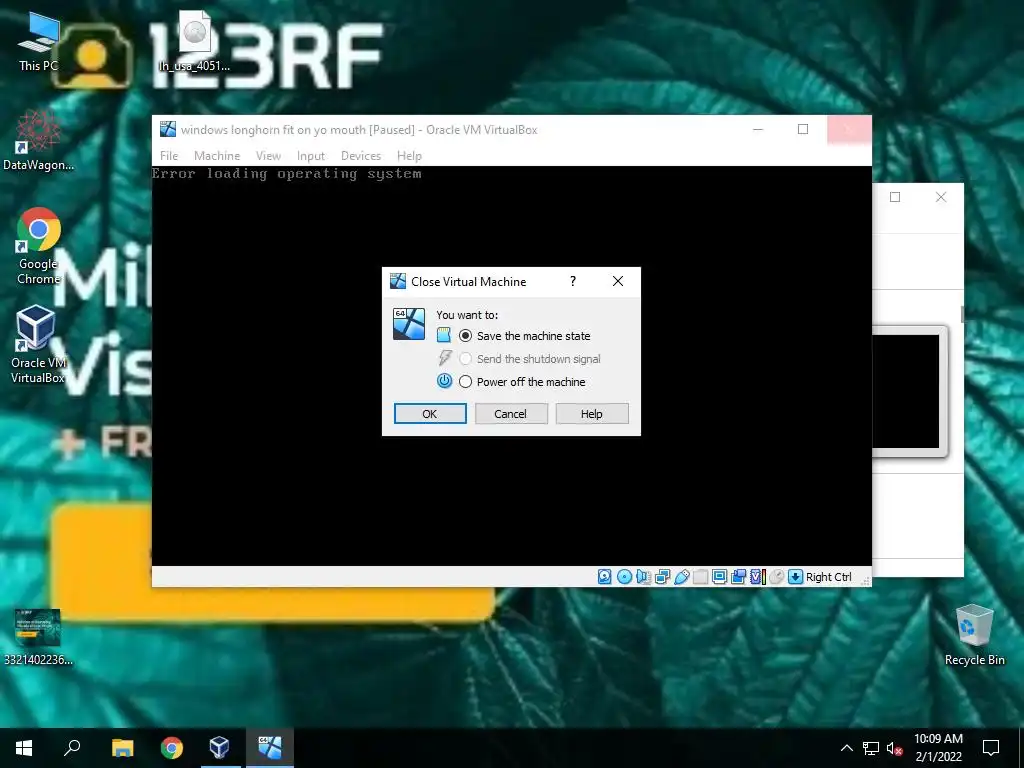
Task: Maximize the background VirtualBox Manager window
Action: pos(895,197)
